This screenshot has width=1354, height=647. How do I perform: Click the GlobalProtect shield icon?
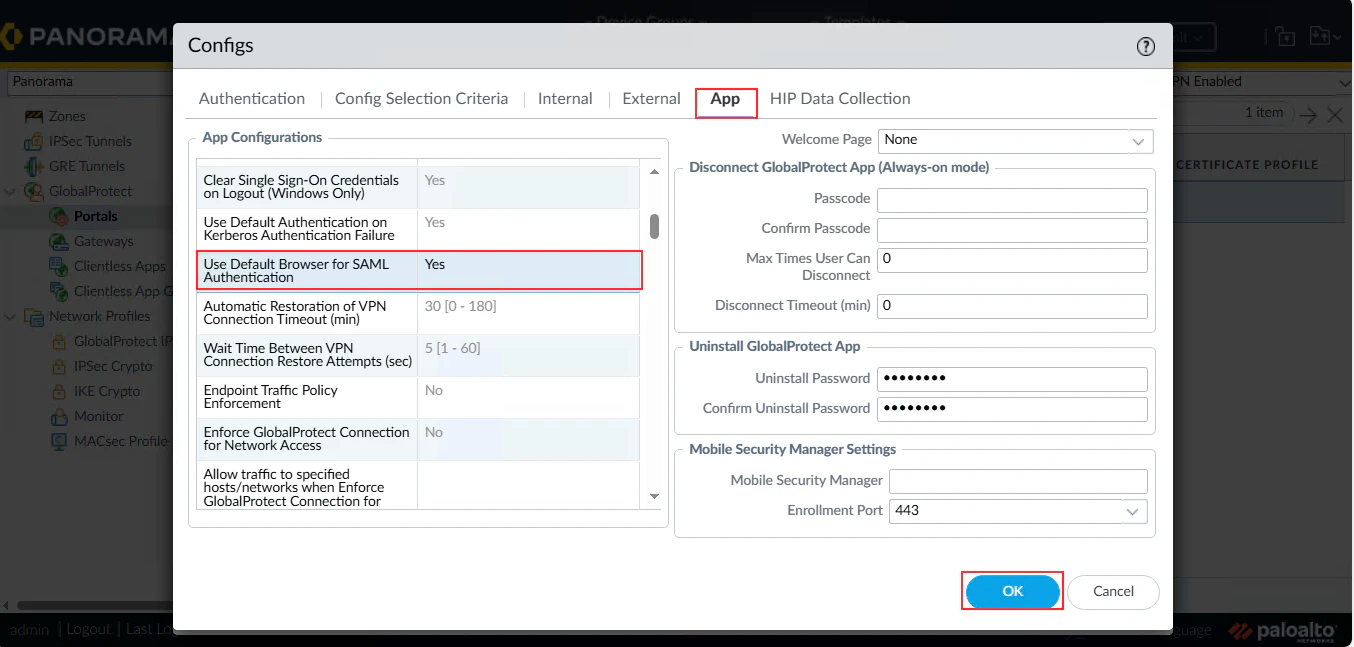34,191
